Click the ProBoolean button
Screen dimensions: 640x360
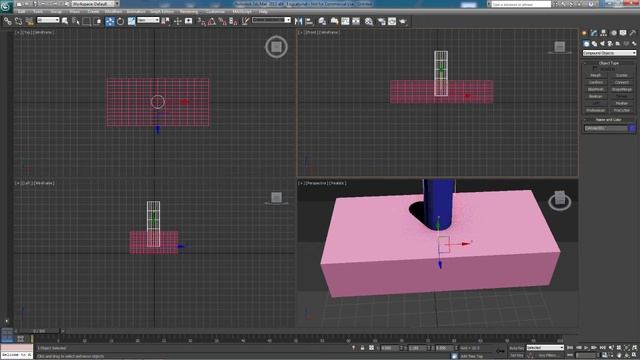(x=596, y=111)
